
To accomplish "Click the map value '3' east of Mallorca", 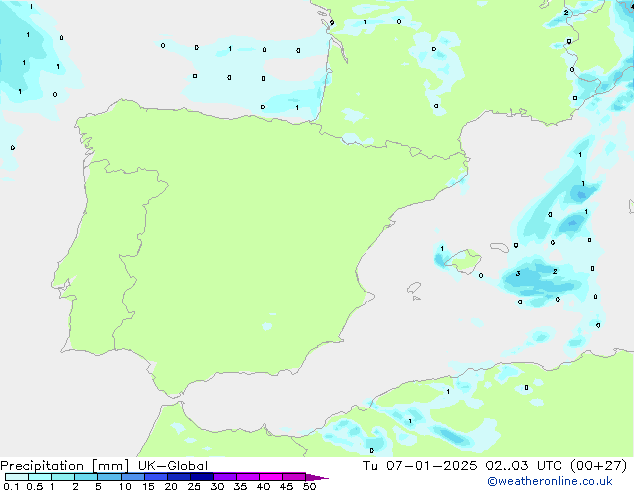I will tap(518, 274).
